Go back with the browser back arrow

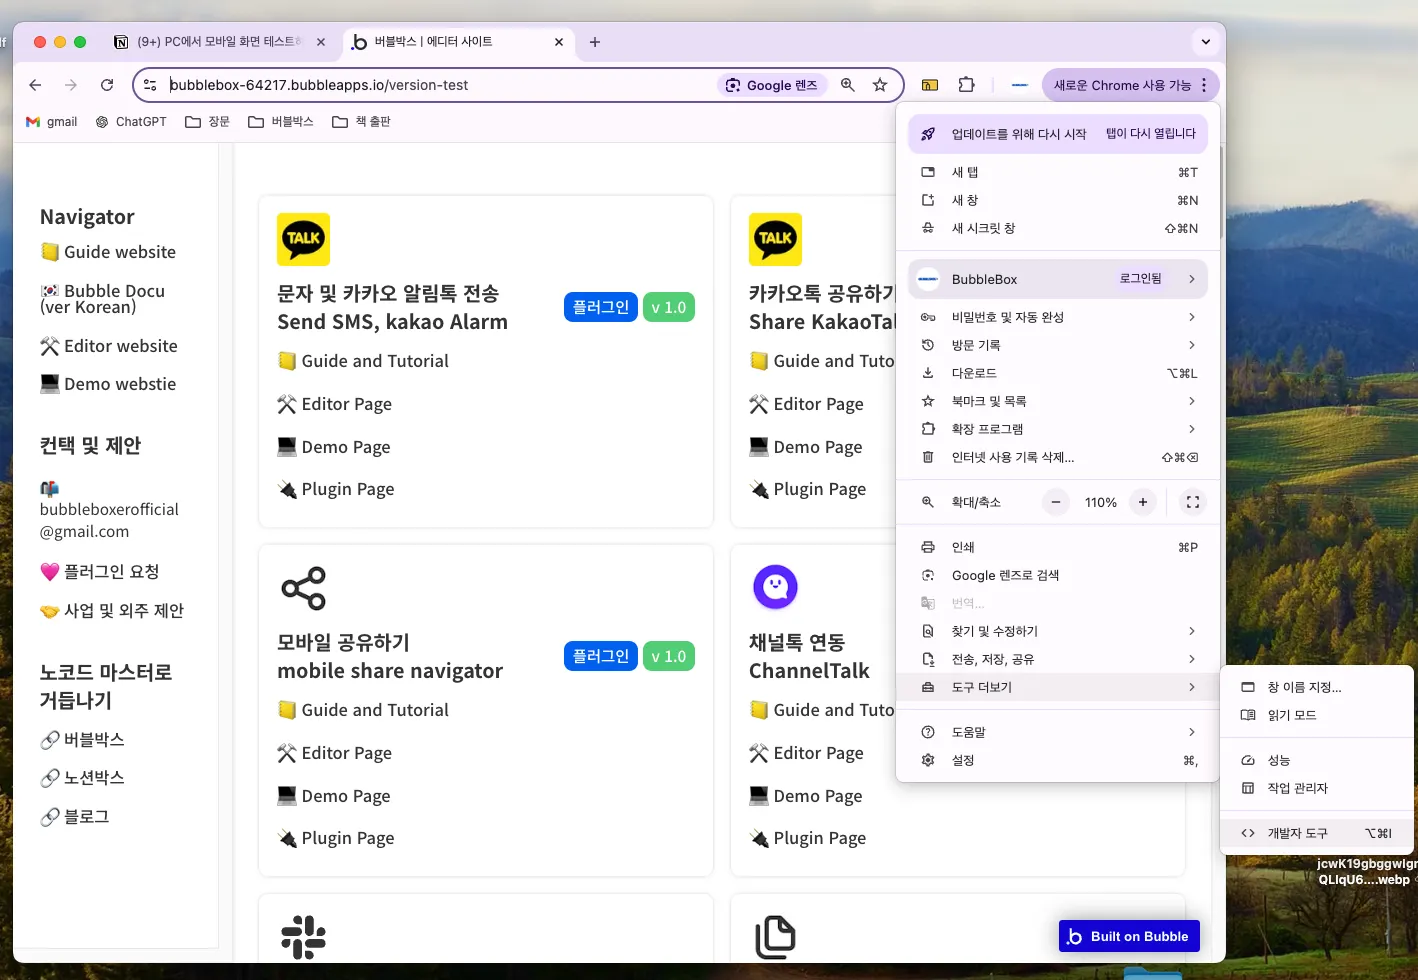pos(36,85)
